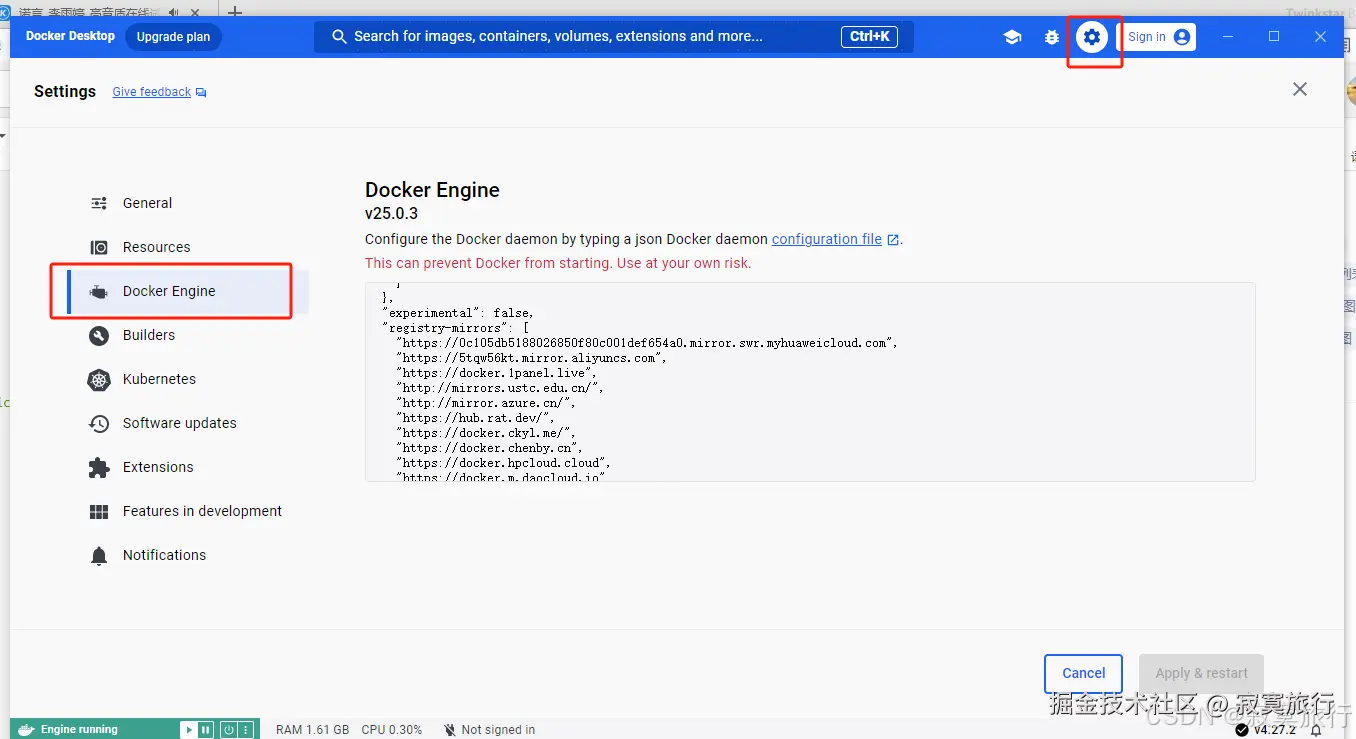The image size is (1356, 739).
Task: Open the configuration file documentation link
Action: (x=826, y=239)
